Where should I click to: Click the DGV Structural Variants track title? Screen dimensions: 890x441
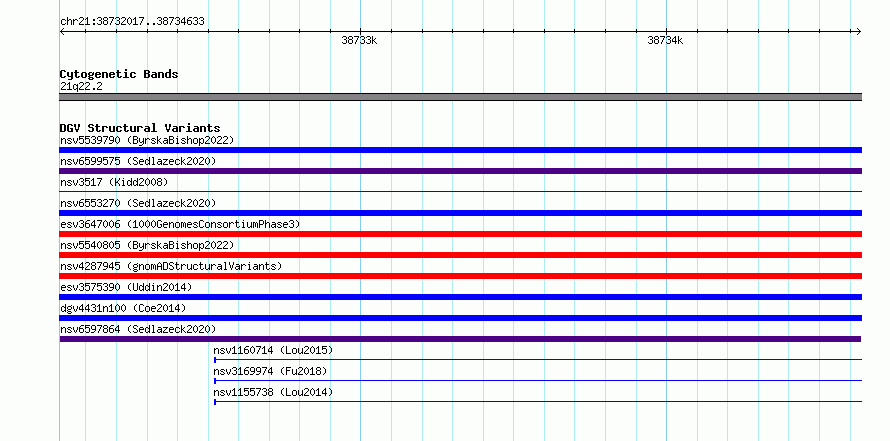[140, 128]
